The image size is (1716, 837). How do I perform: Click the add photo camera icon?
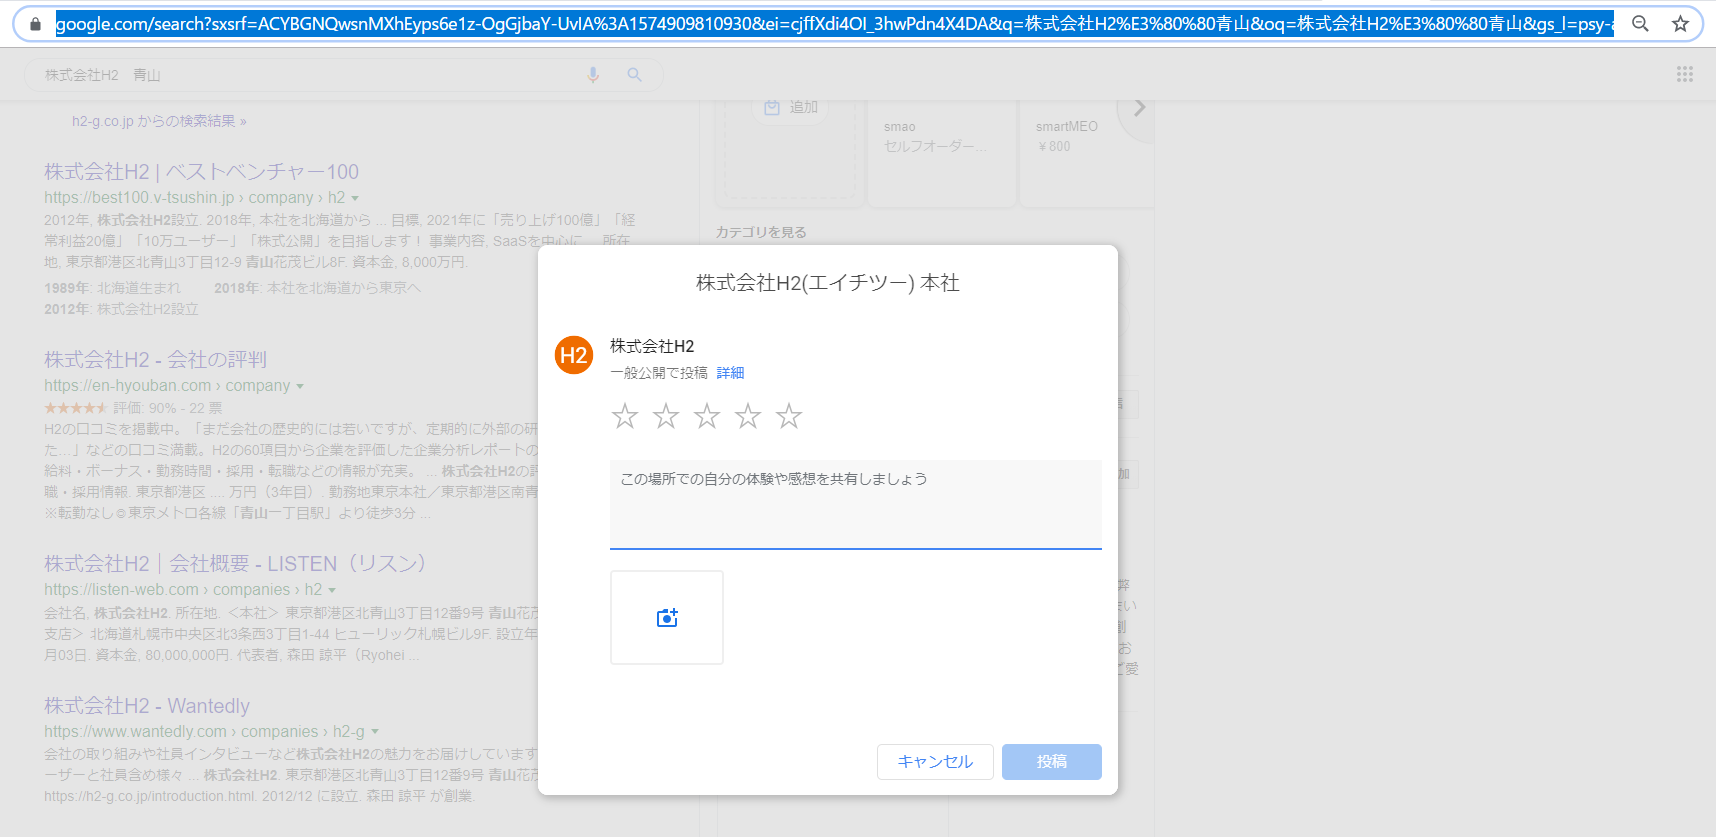pyautogui.click(x=667, y=618)
